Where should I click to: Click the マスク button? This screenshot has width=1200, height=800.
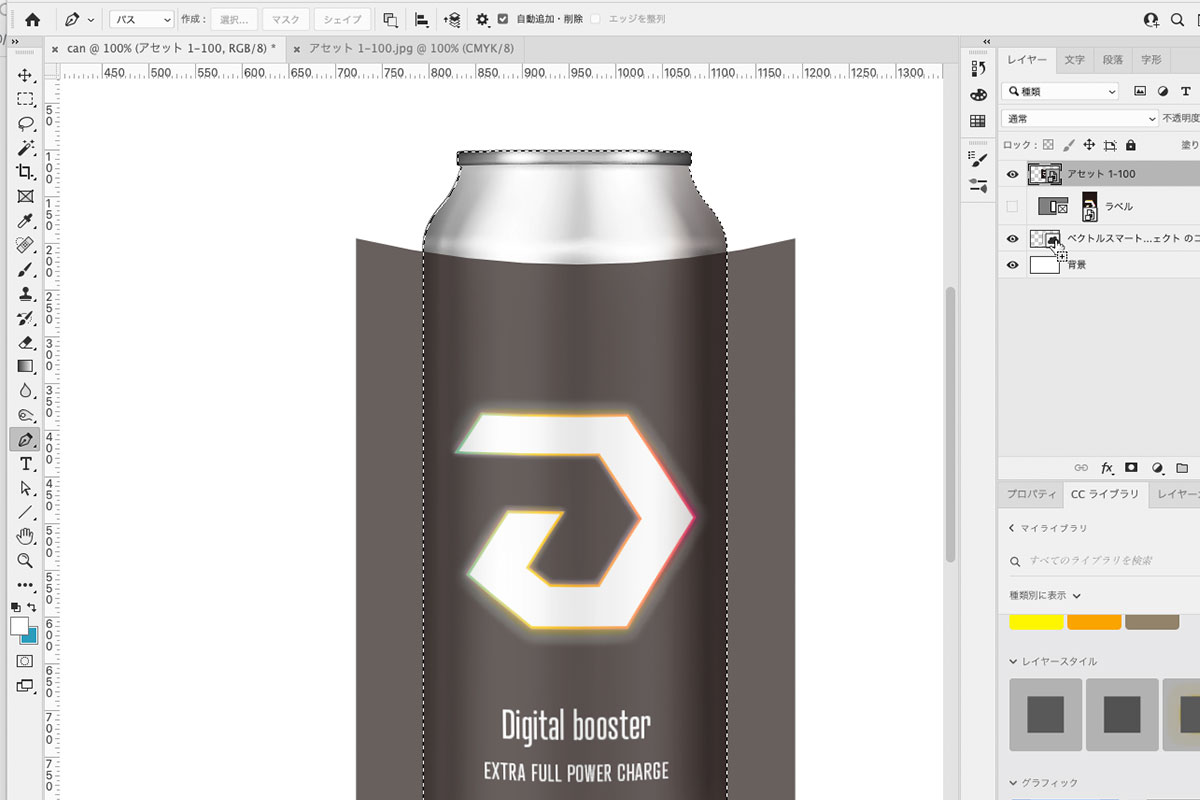click(x=285, y=19)
